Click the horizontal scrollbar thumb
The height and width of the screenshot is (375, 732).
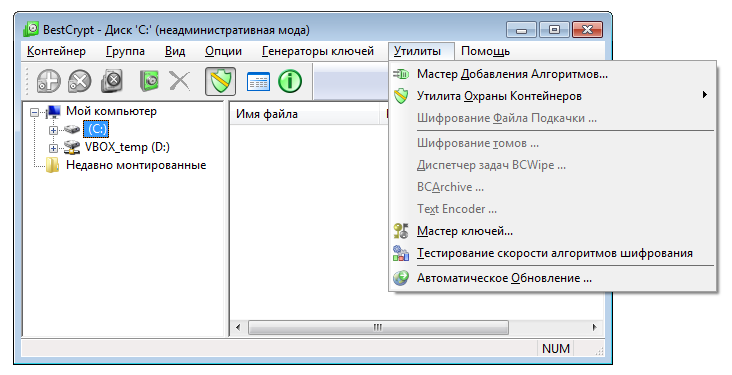tap(378, 327)
